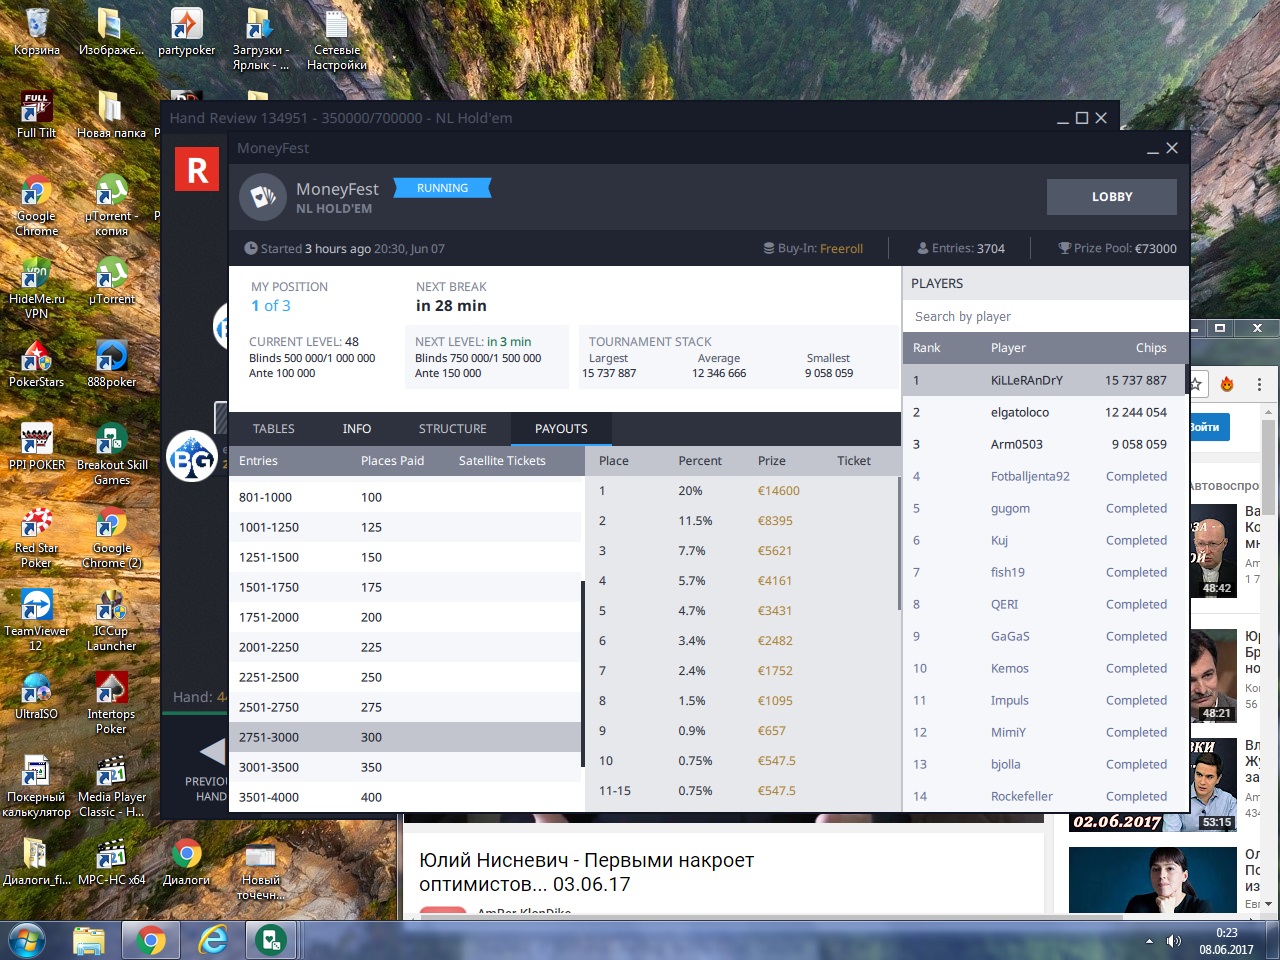Open Chrome browser menu (three dots)
The width and height of the screenshot is (1280, 960).
click(x=1259, y=384)
